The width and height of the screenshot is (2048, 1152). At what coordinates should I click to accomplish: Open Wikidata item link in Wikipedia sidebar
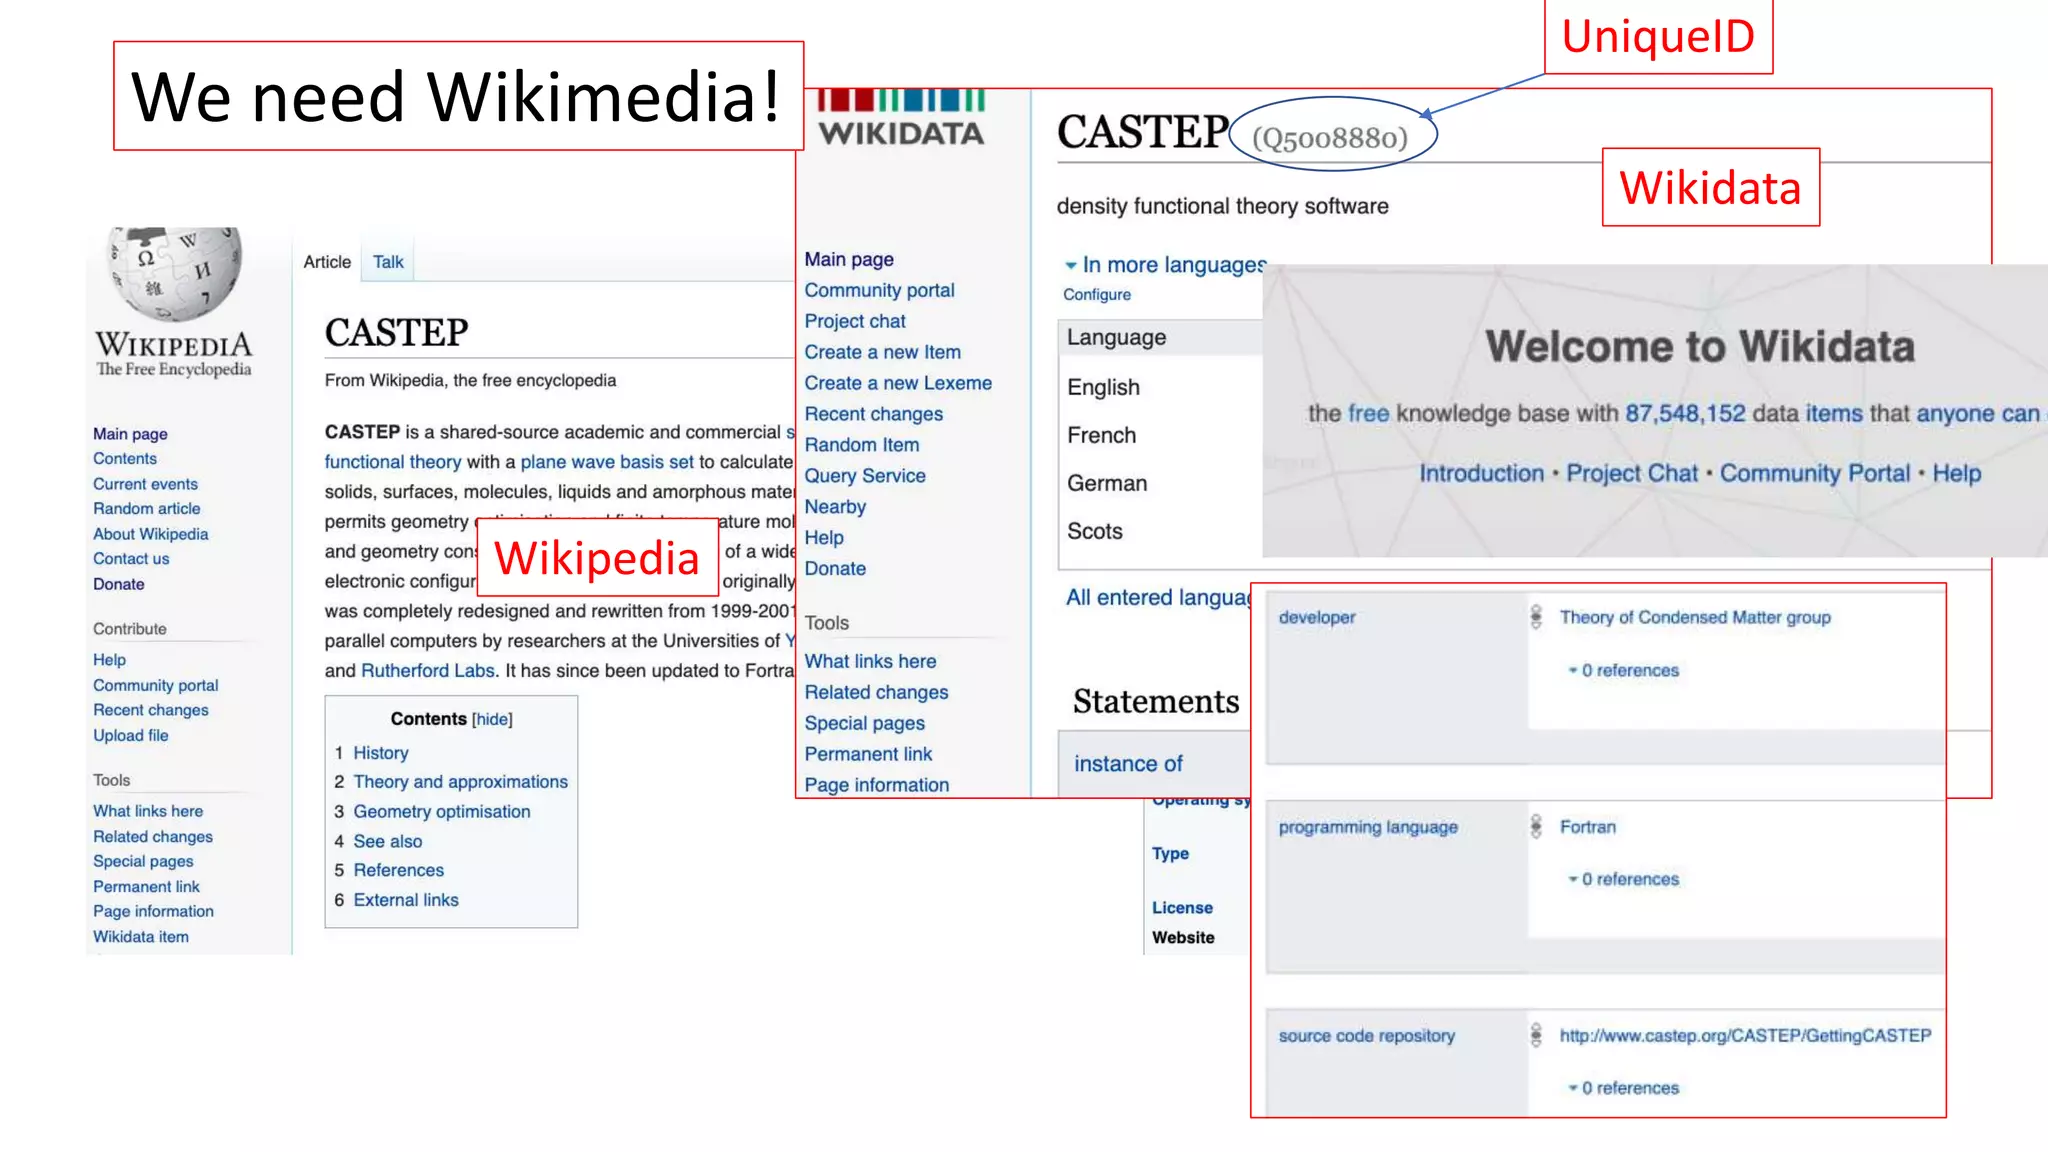(141, 937)
